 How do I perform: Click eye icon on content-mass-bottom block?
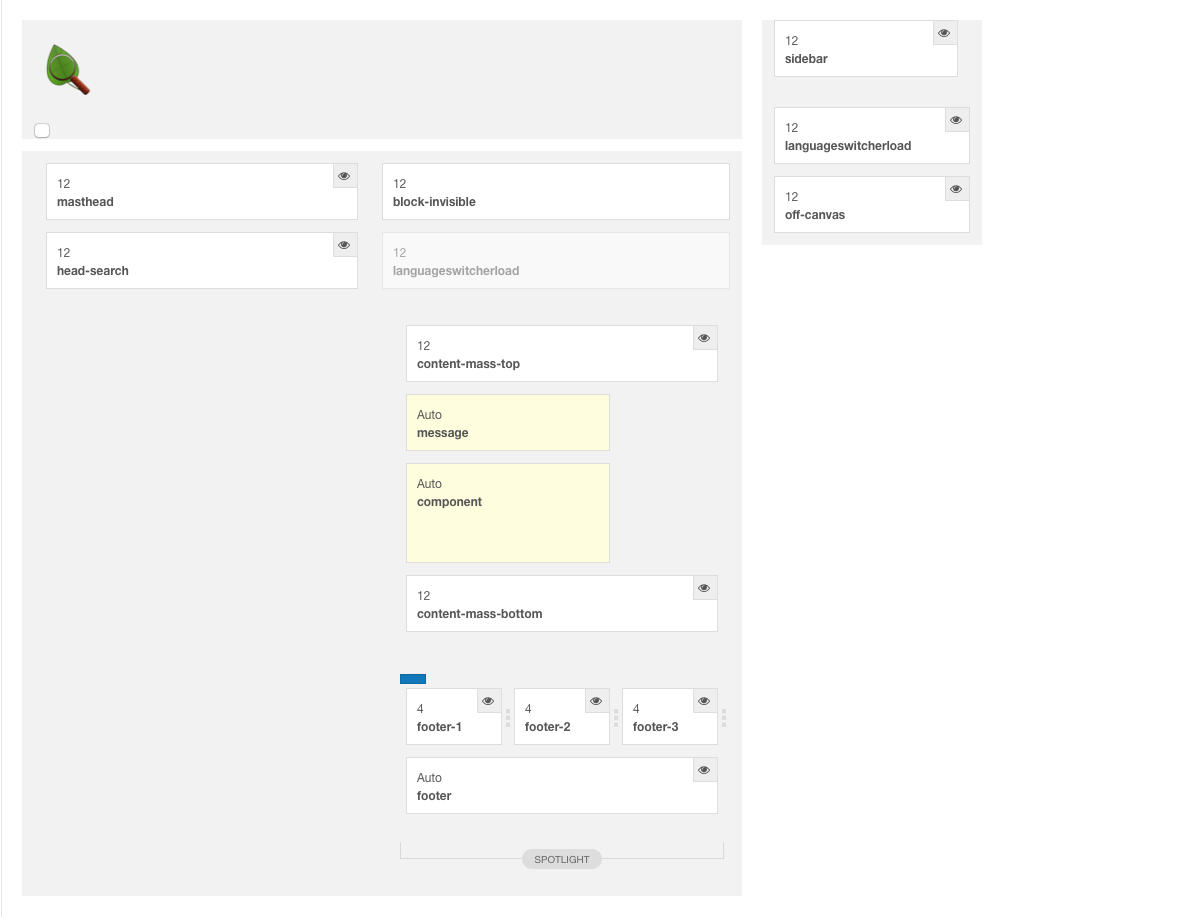click(x=704, y=588)
